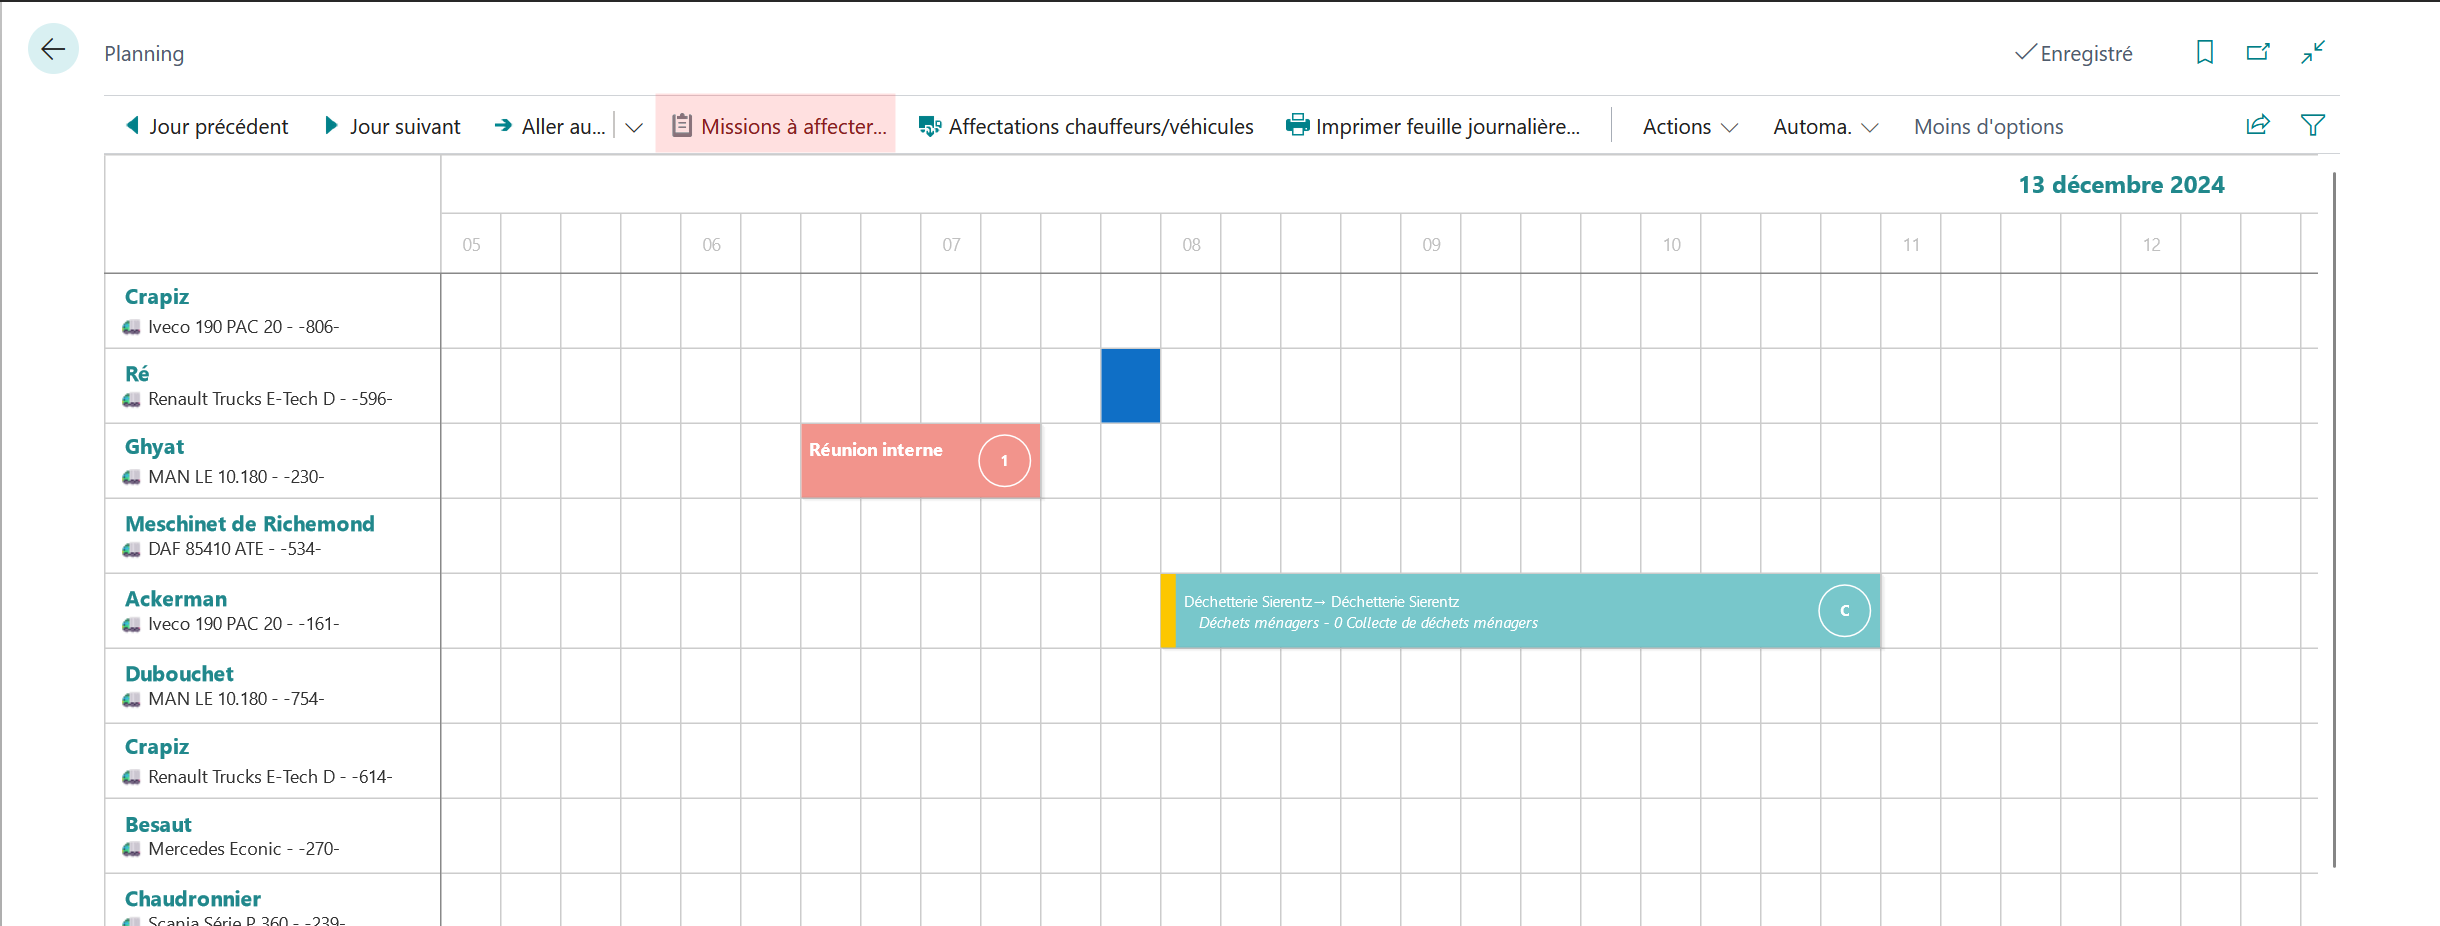Open Affectations chauffeurs/véhicules

tap(1086, 126)
